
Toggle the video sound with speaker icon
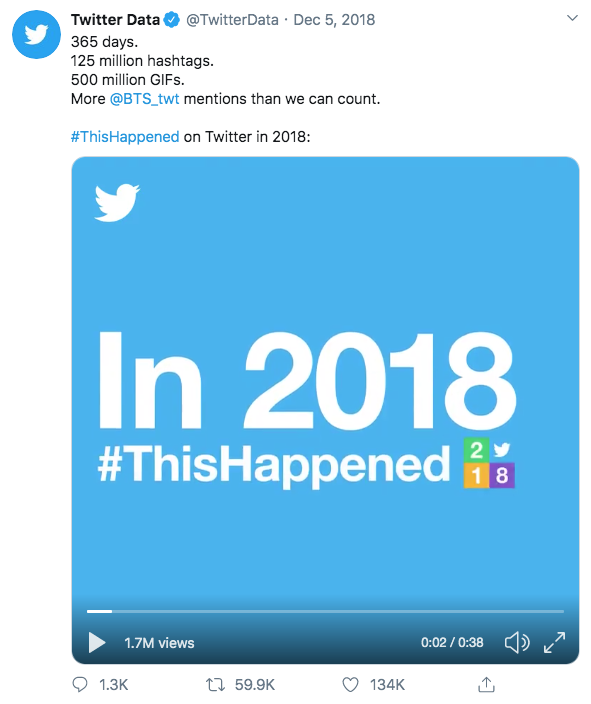pyautogui.click(x=517, y=642)
